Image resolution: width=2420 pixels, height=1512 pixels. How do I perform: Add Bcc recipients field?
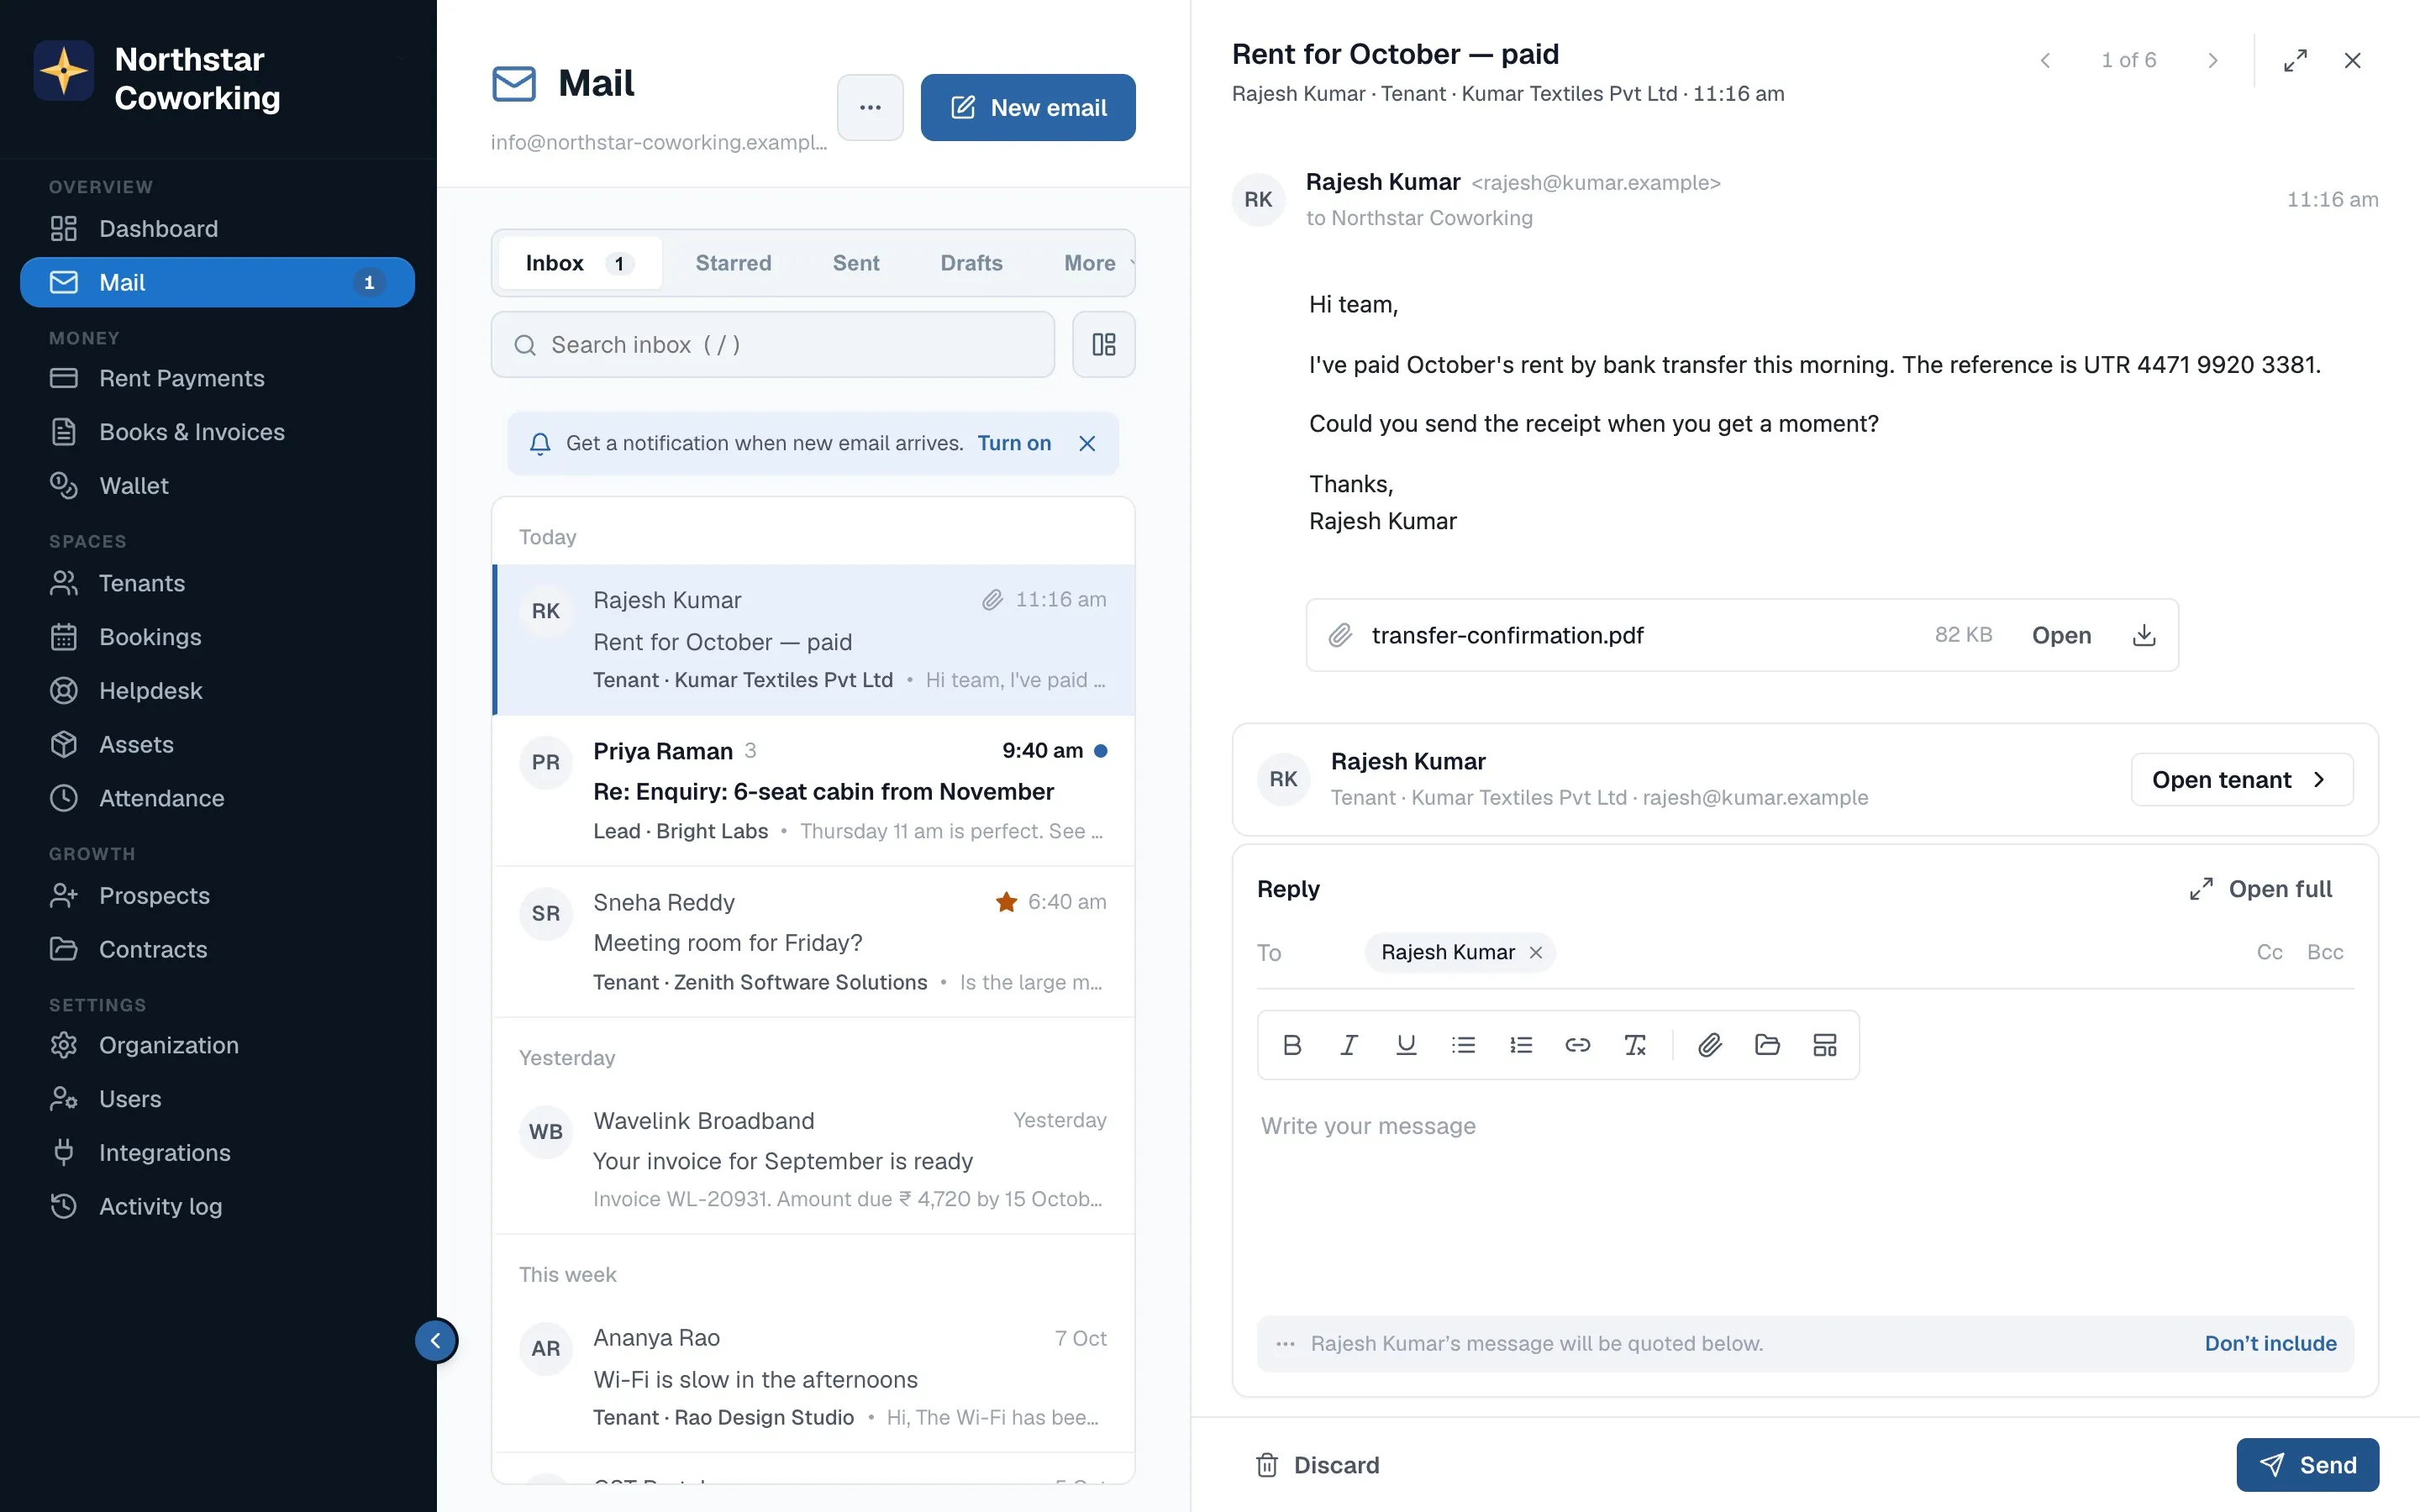[x=2325, y=952]
